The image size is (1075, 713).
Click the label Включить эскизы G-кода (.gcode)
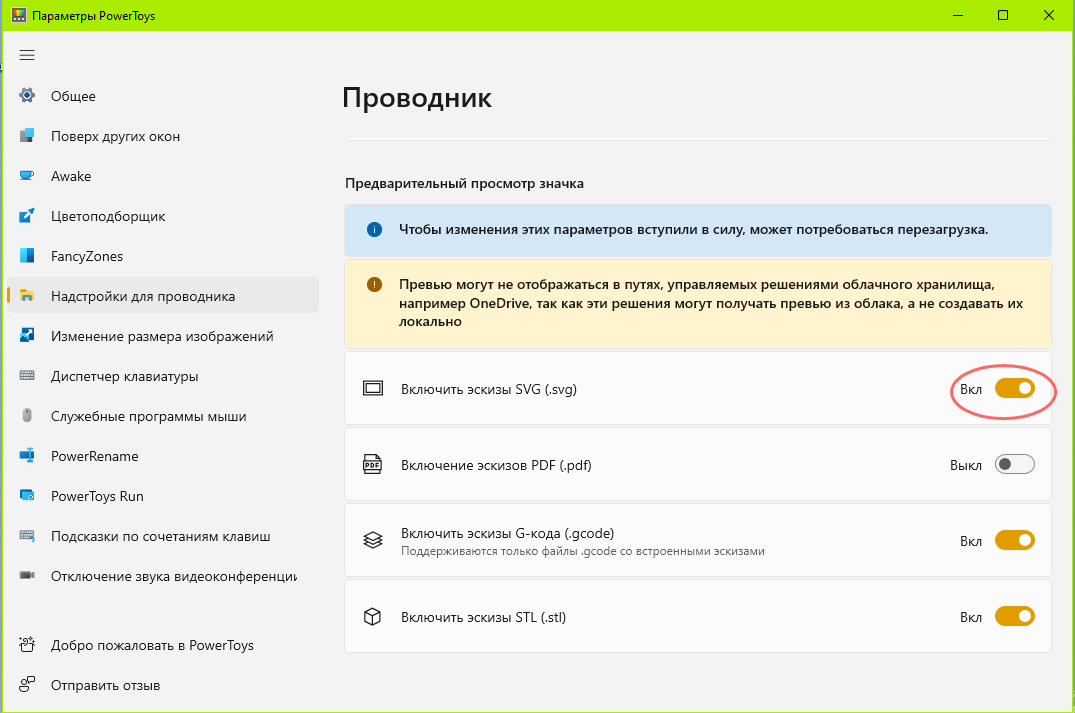(507, 533)
